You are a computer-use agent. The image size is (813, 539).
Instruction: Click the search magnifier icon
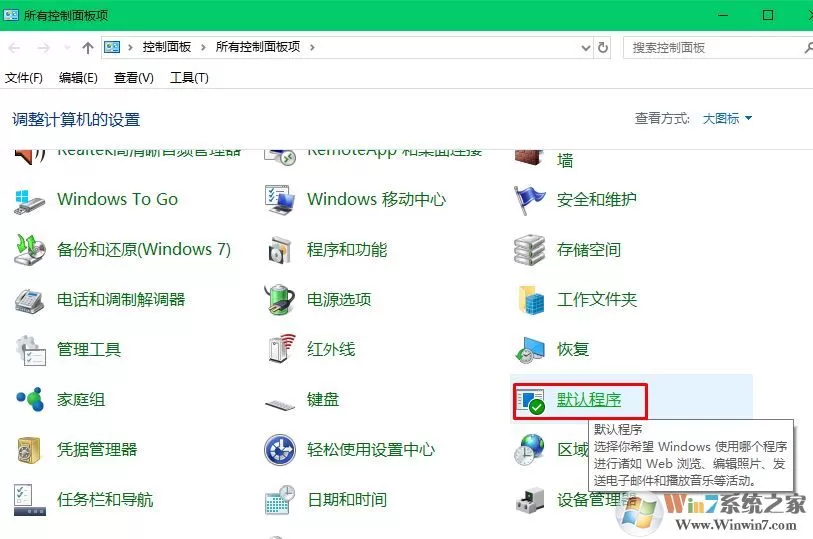(x=808, y=48)
